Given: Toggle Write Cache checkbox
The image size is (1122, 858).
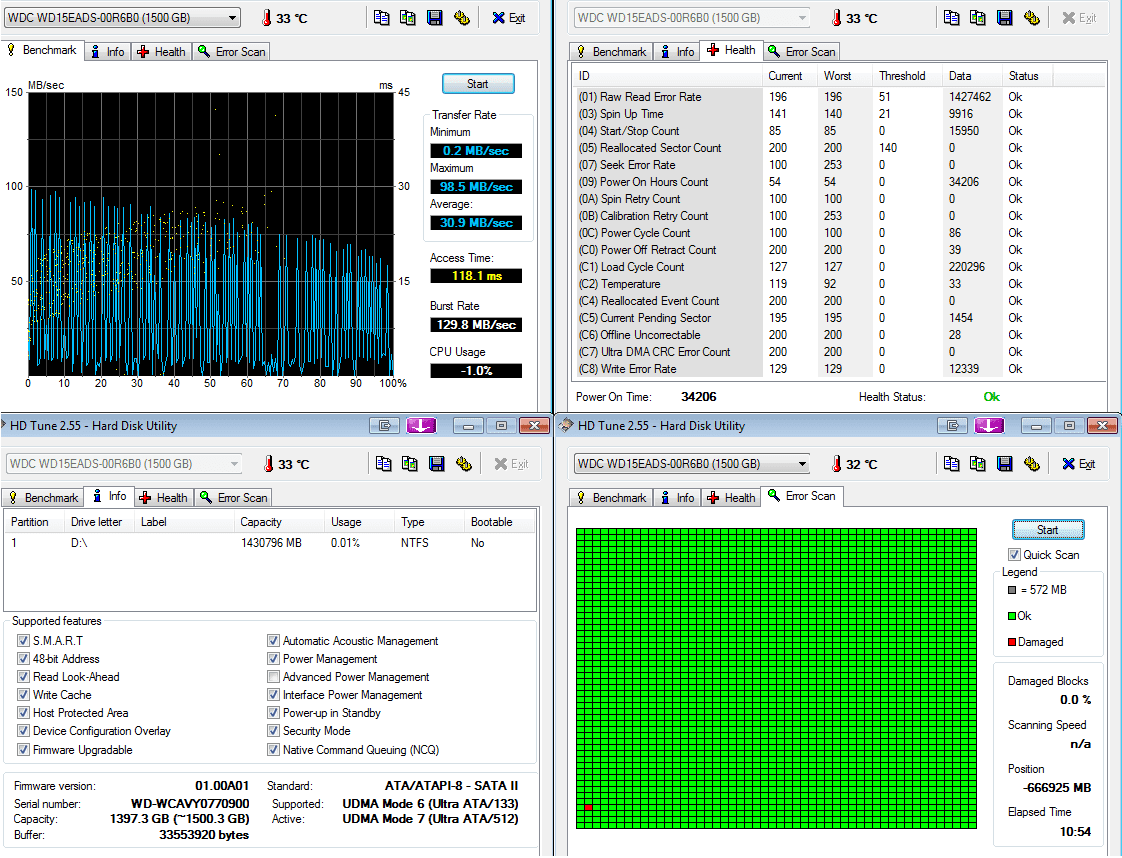Looking at the screenshot, I should tap(23, 694).
